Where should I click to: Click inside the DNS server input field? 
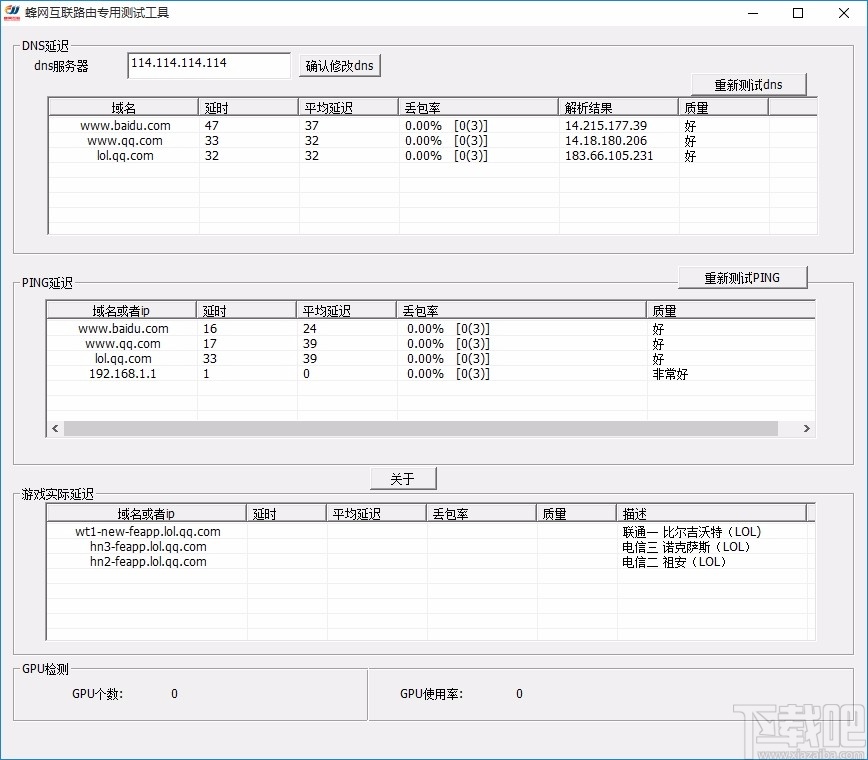click(x=208, y=64)
